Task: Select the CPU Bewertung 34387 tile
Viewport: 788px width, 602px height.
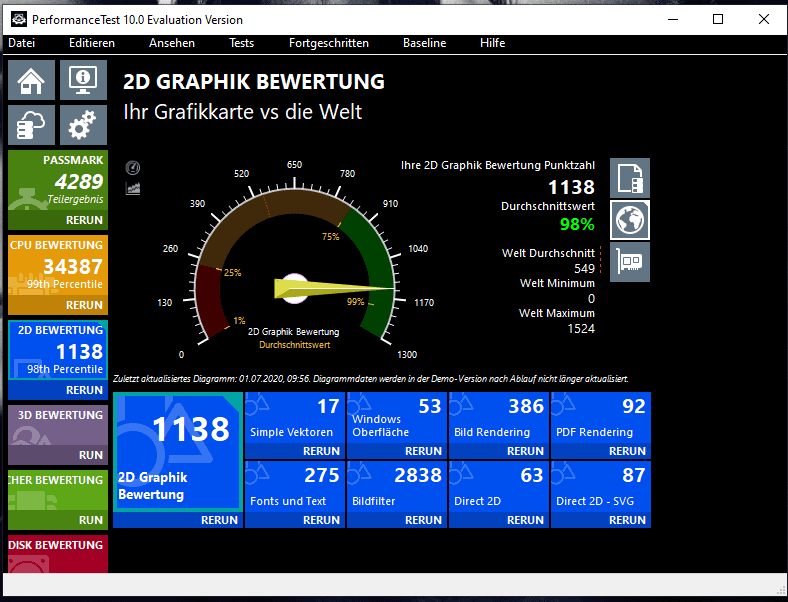Action: pyautogui.click(x=58, y=266)
